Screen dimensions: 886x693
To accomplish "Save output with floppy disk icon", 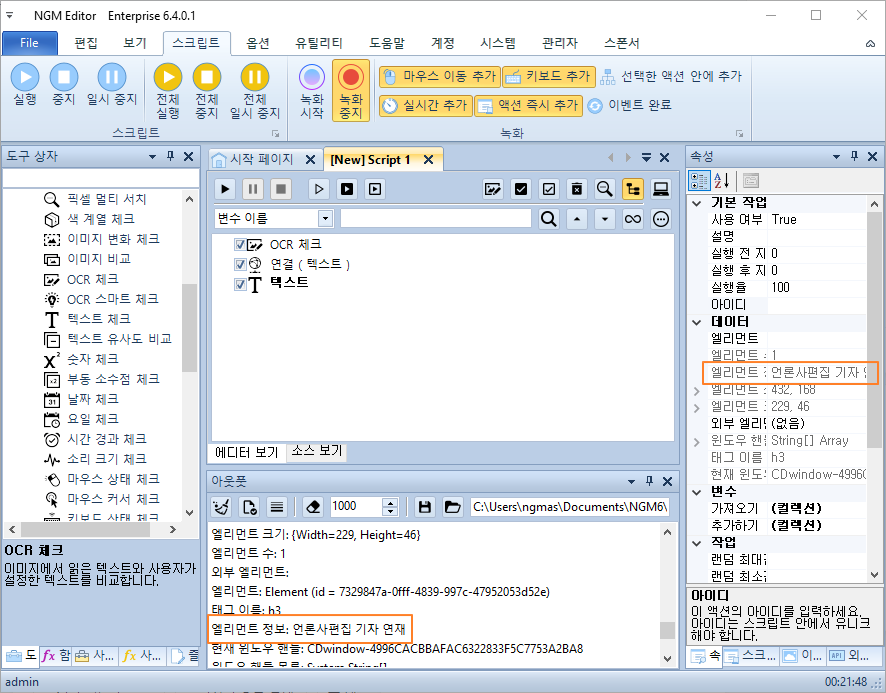I will [425, 507].
